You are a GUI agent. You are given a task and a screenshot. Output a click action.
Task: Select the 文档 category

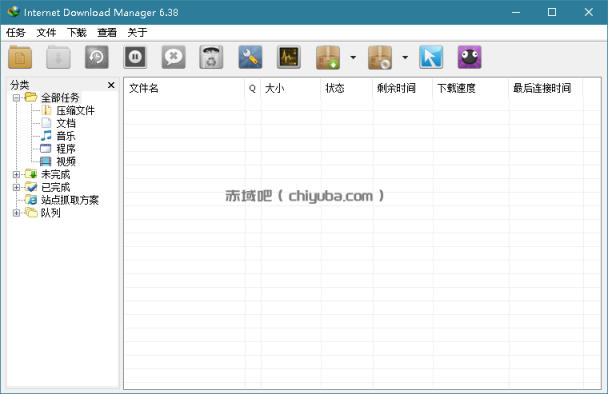point(66,123)
